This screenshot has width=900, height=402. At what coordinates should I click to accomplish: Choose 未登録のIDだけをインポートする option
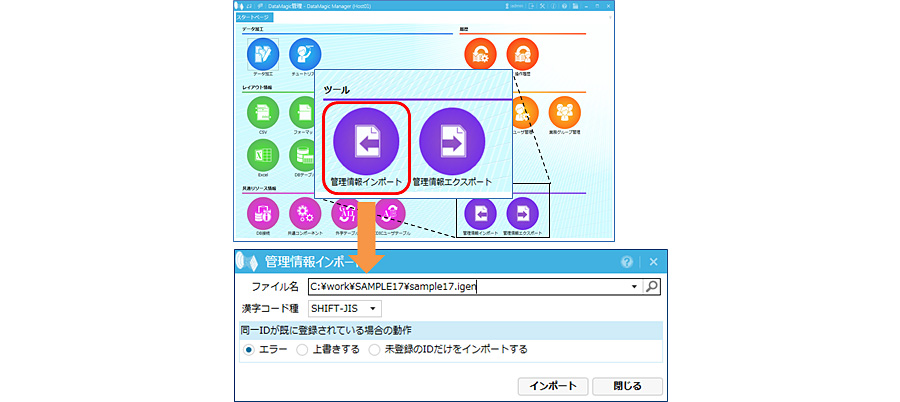[374, 349]
